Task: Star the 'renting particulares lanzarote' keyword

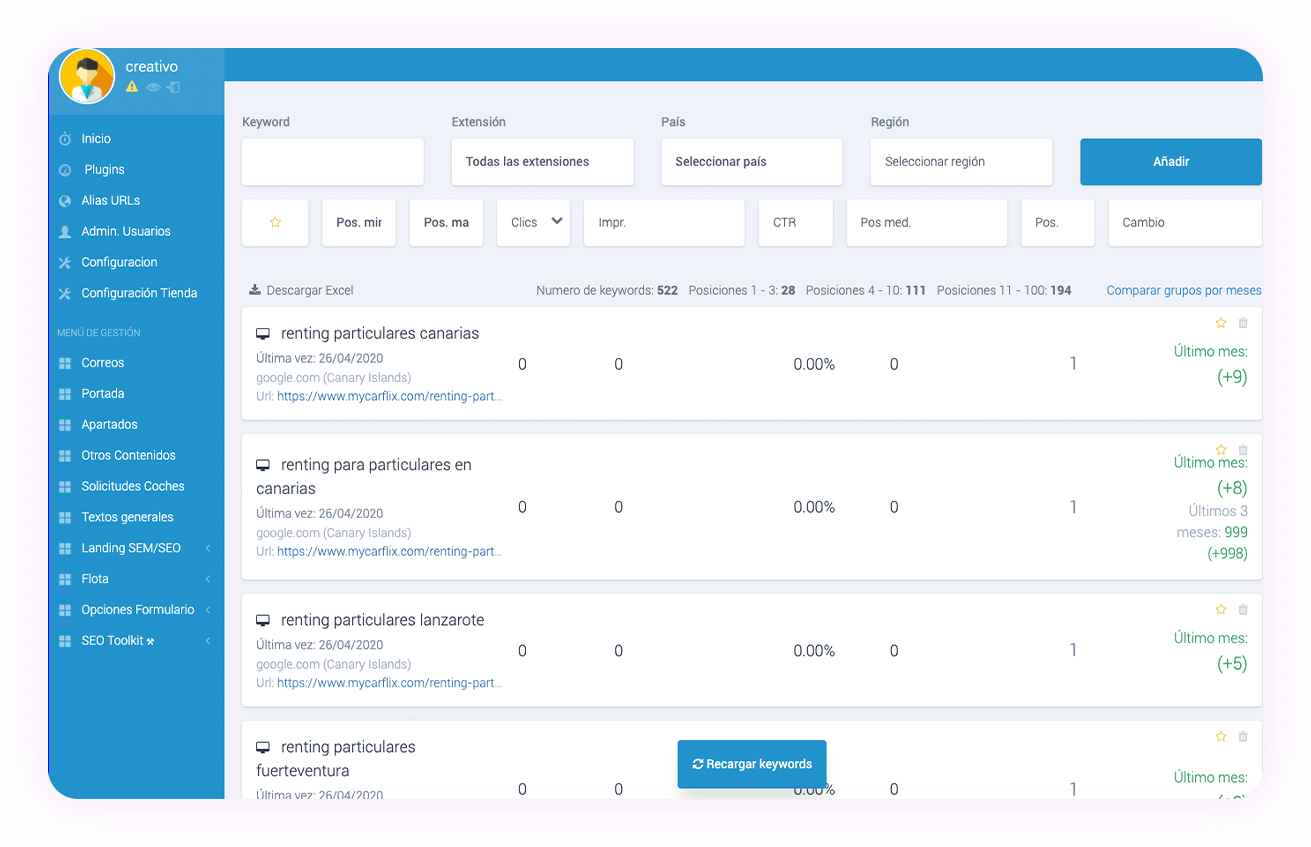Action: tap(1220, 610)
